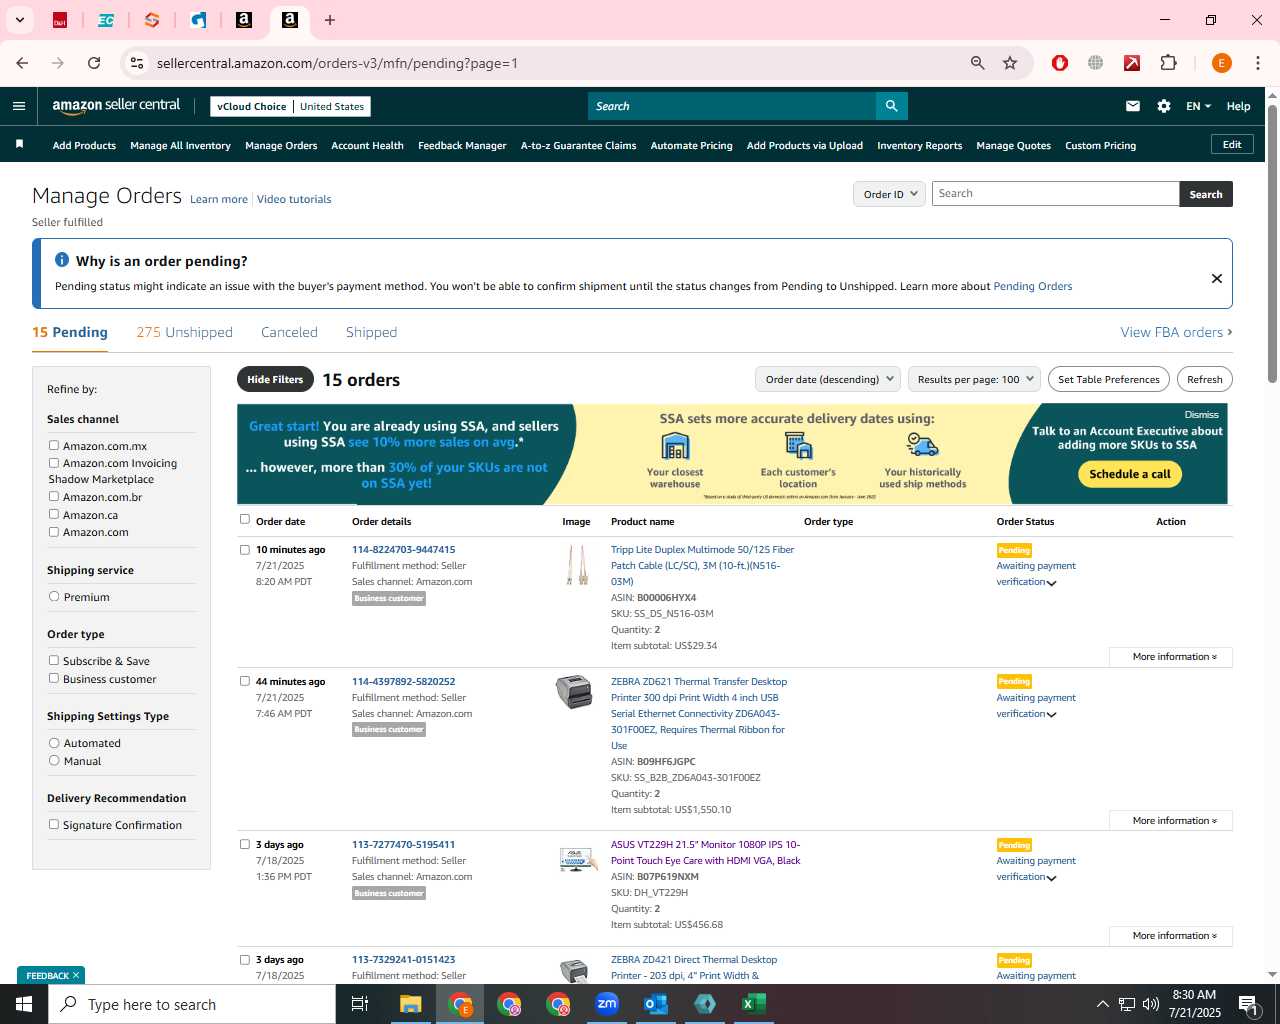Viewport: 1280px width, 1024px height.
Task: Click the search magnifier button in header
Action: click(x=891, y=106)
